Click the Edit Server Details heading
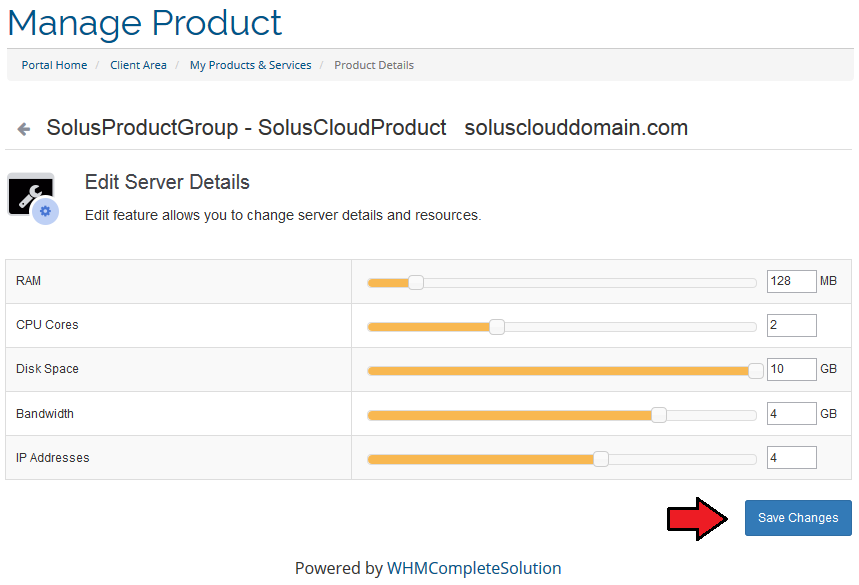Image resolution: width=859 pixels, height=585 pixels. 167,182
